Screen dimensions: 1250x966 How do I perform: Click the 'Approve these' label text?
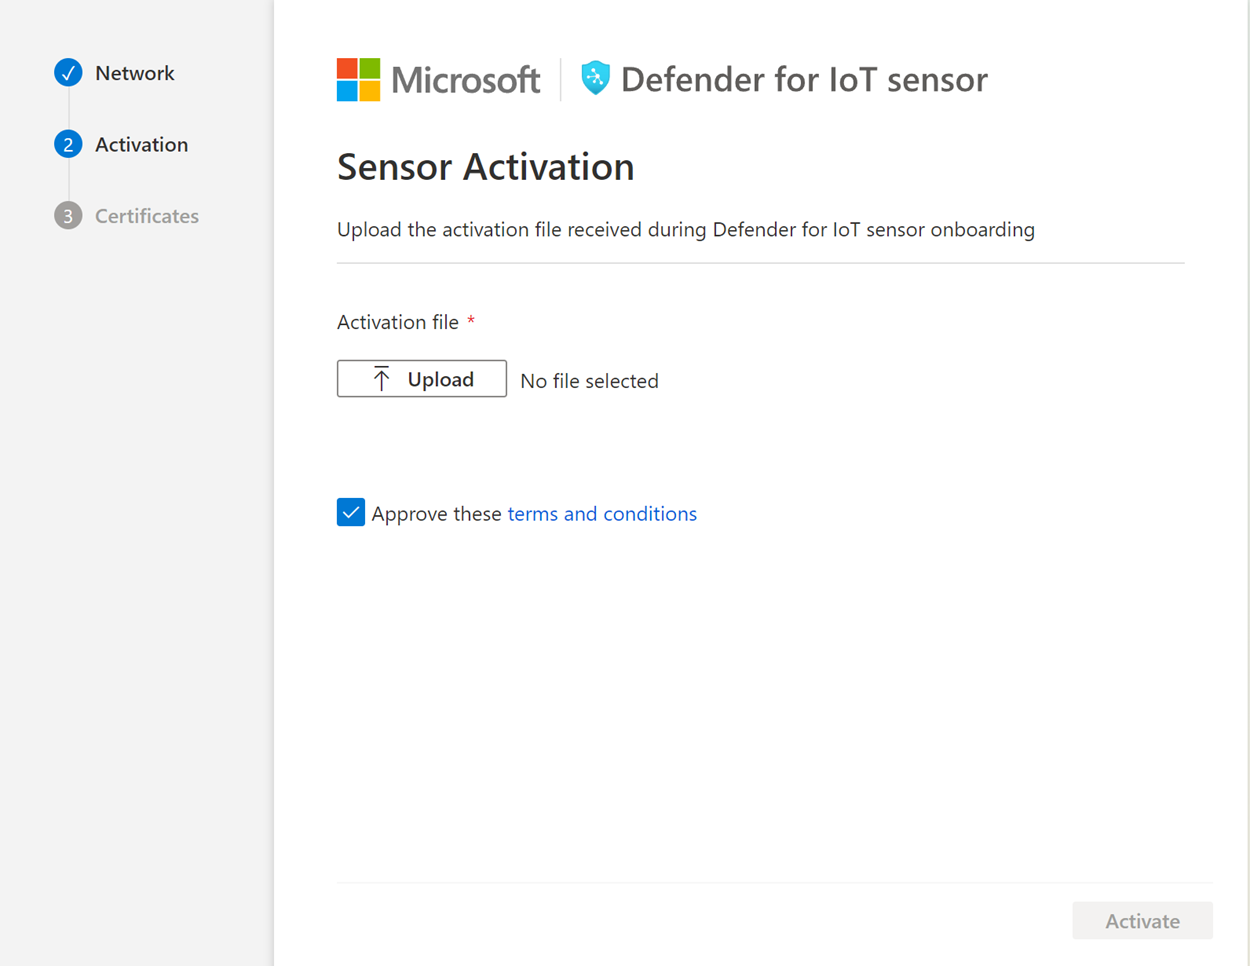pyautogui.click(x=436, y=513)
